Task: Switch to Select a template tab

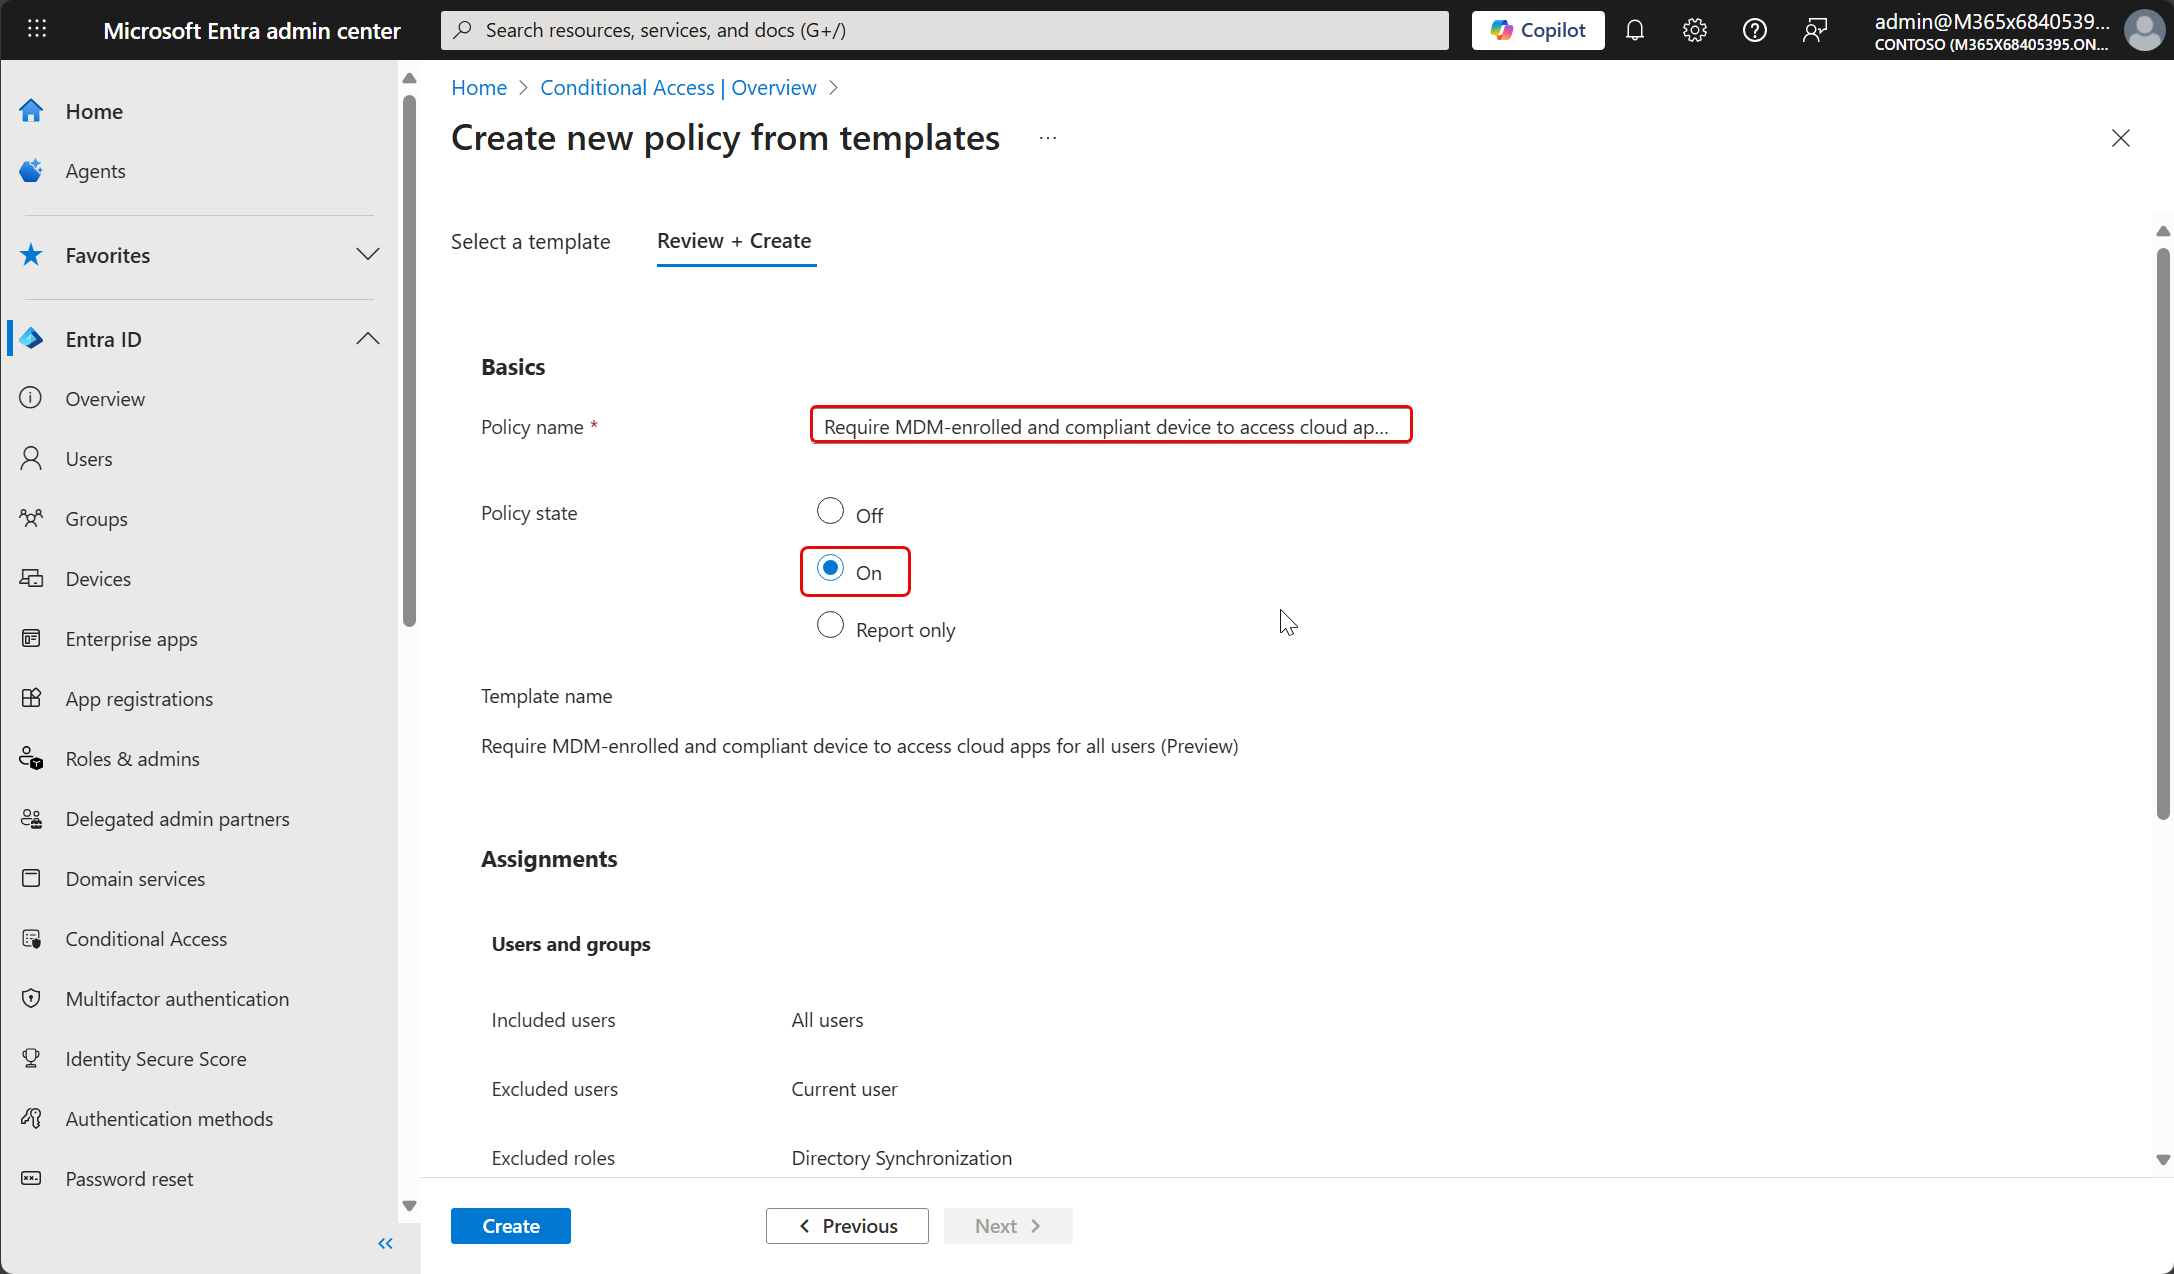Action: (530, 241)
